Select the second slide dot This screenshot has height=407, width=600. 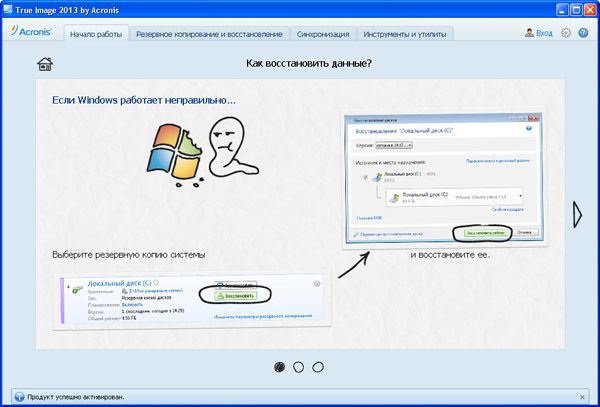pos(298,367)
